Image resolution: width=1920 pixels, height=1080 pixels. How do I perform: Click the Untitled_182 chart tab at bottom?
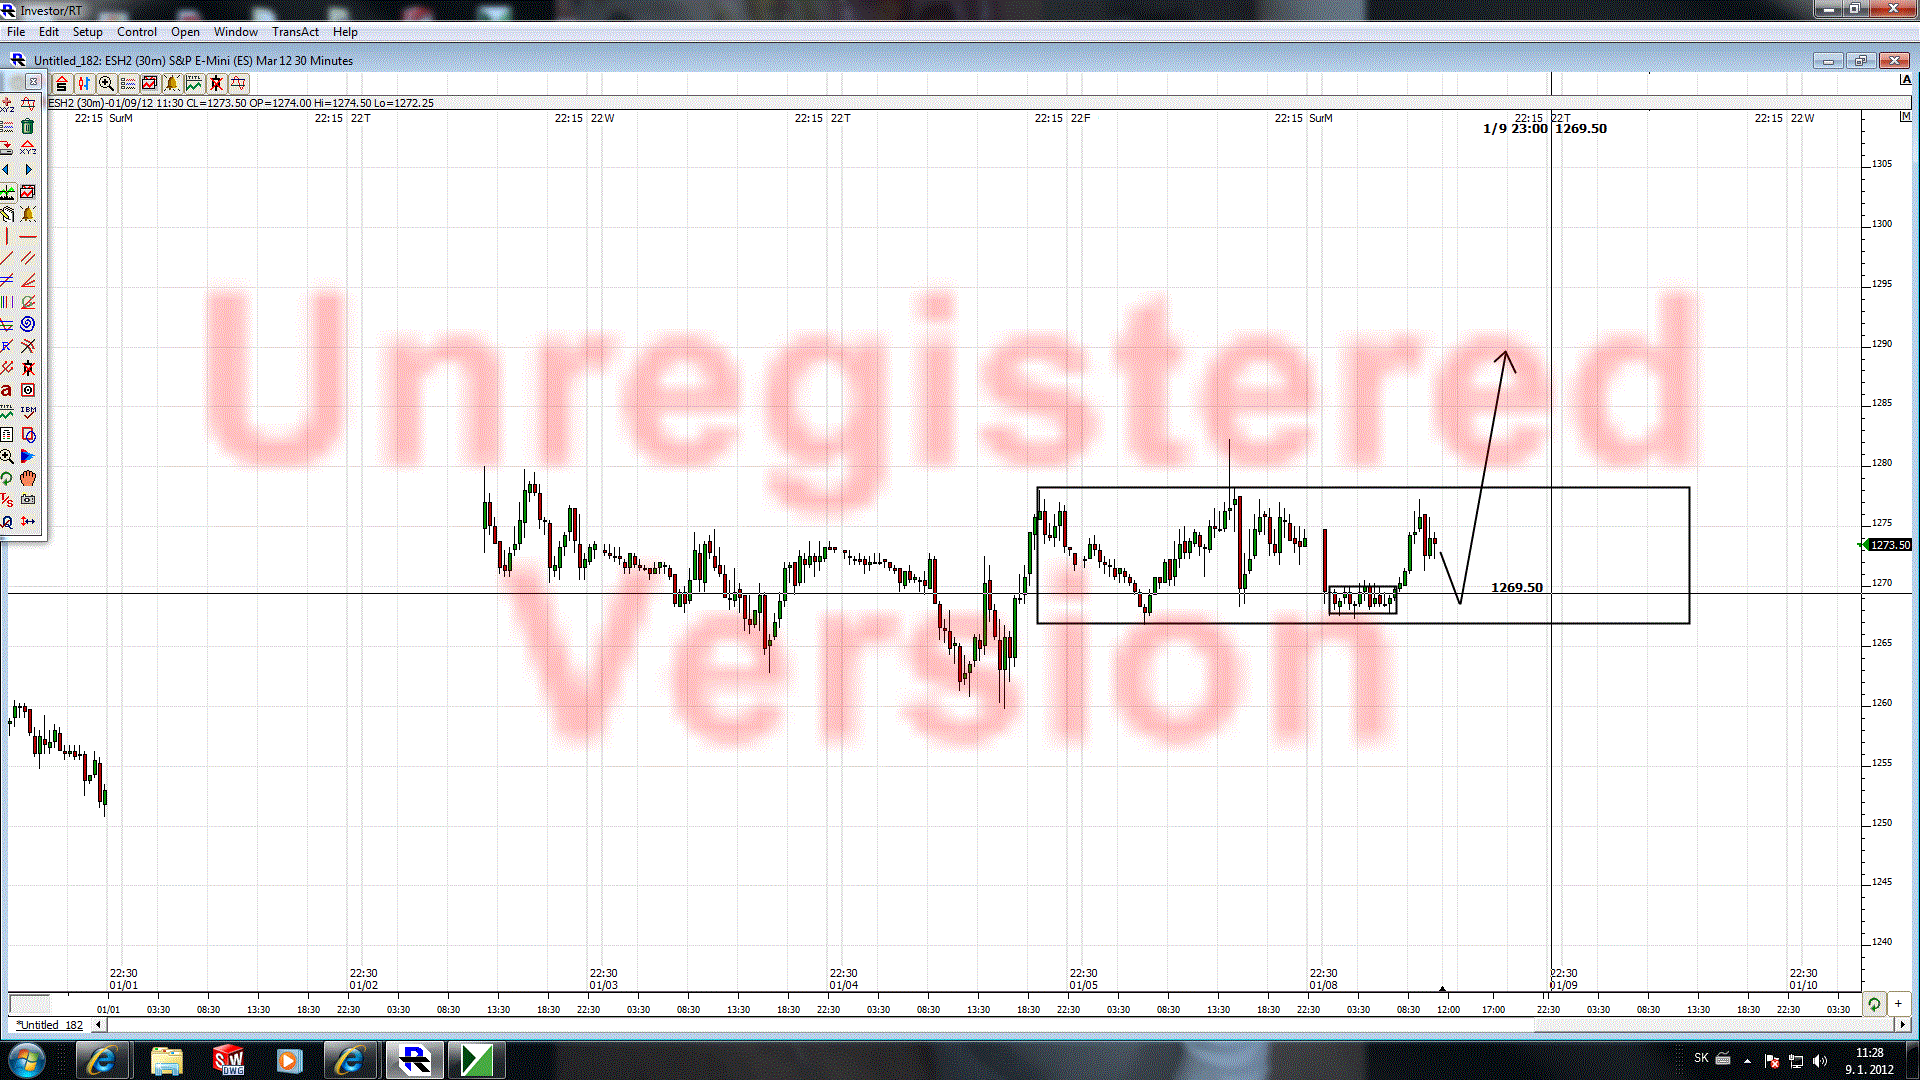pyautogui.click(x=50, y=1025)
